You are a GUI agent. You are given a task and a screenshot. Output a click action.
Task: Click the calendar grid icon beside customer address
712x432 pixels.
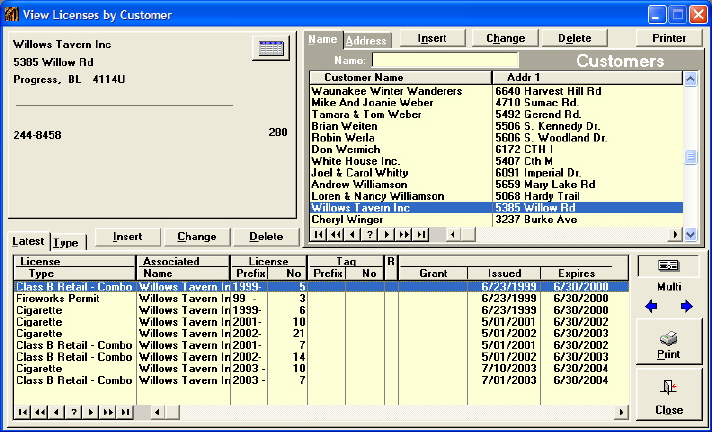[270, 48]
